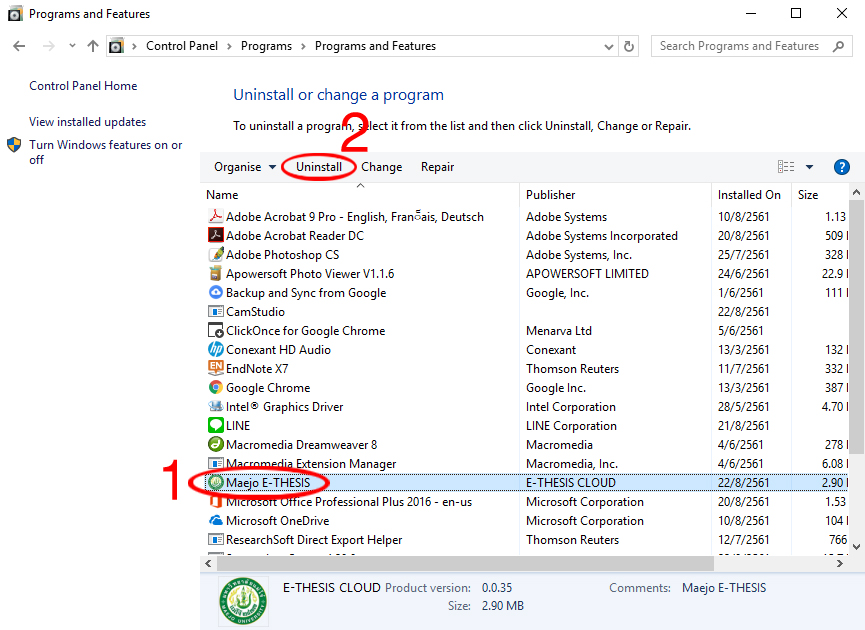Click the Macromedia Extension Manager icon
Screen dimensions: 865x630
click(216, 464)
